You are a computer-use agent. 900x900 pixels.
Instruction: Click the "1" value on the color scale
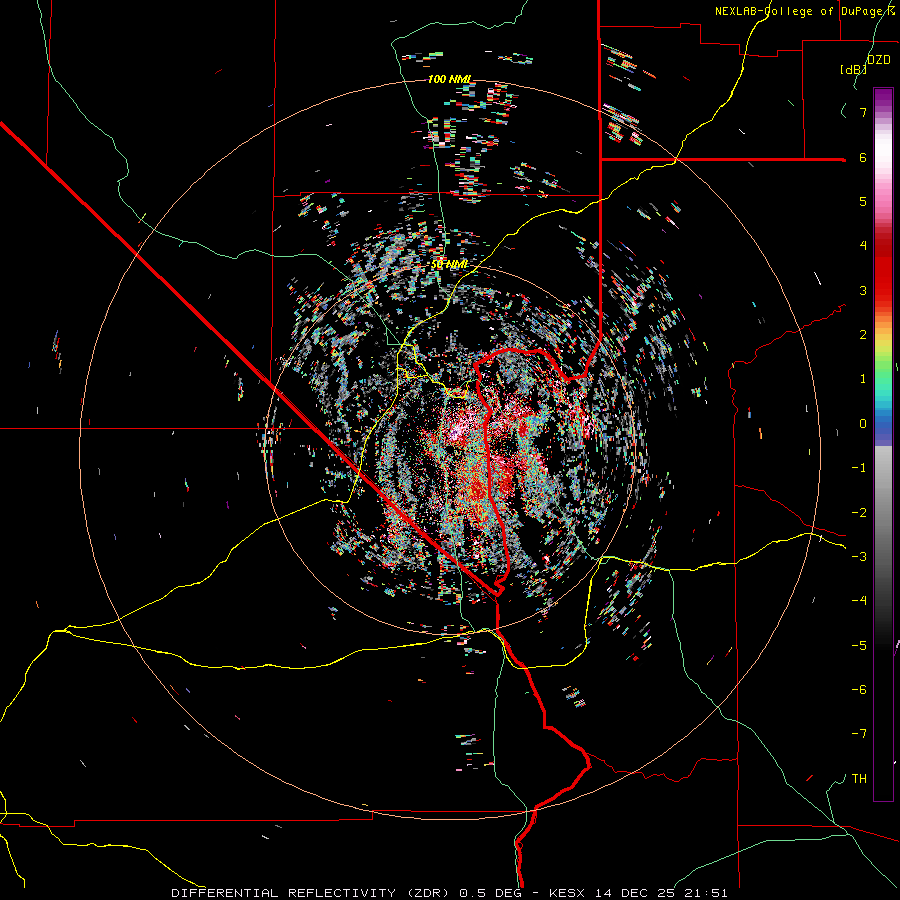point(863,379)
